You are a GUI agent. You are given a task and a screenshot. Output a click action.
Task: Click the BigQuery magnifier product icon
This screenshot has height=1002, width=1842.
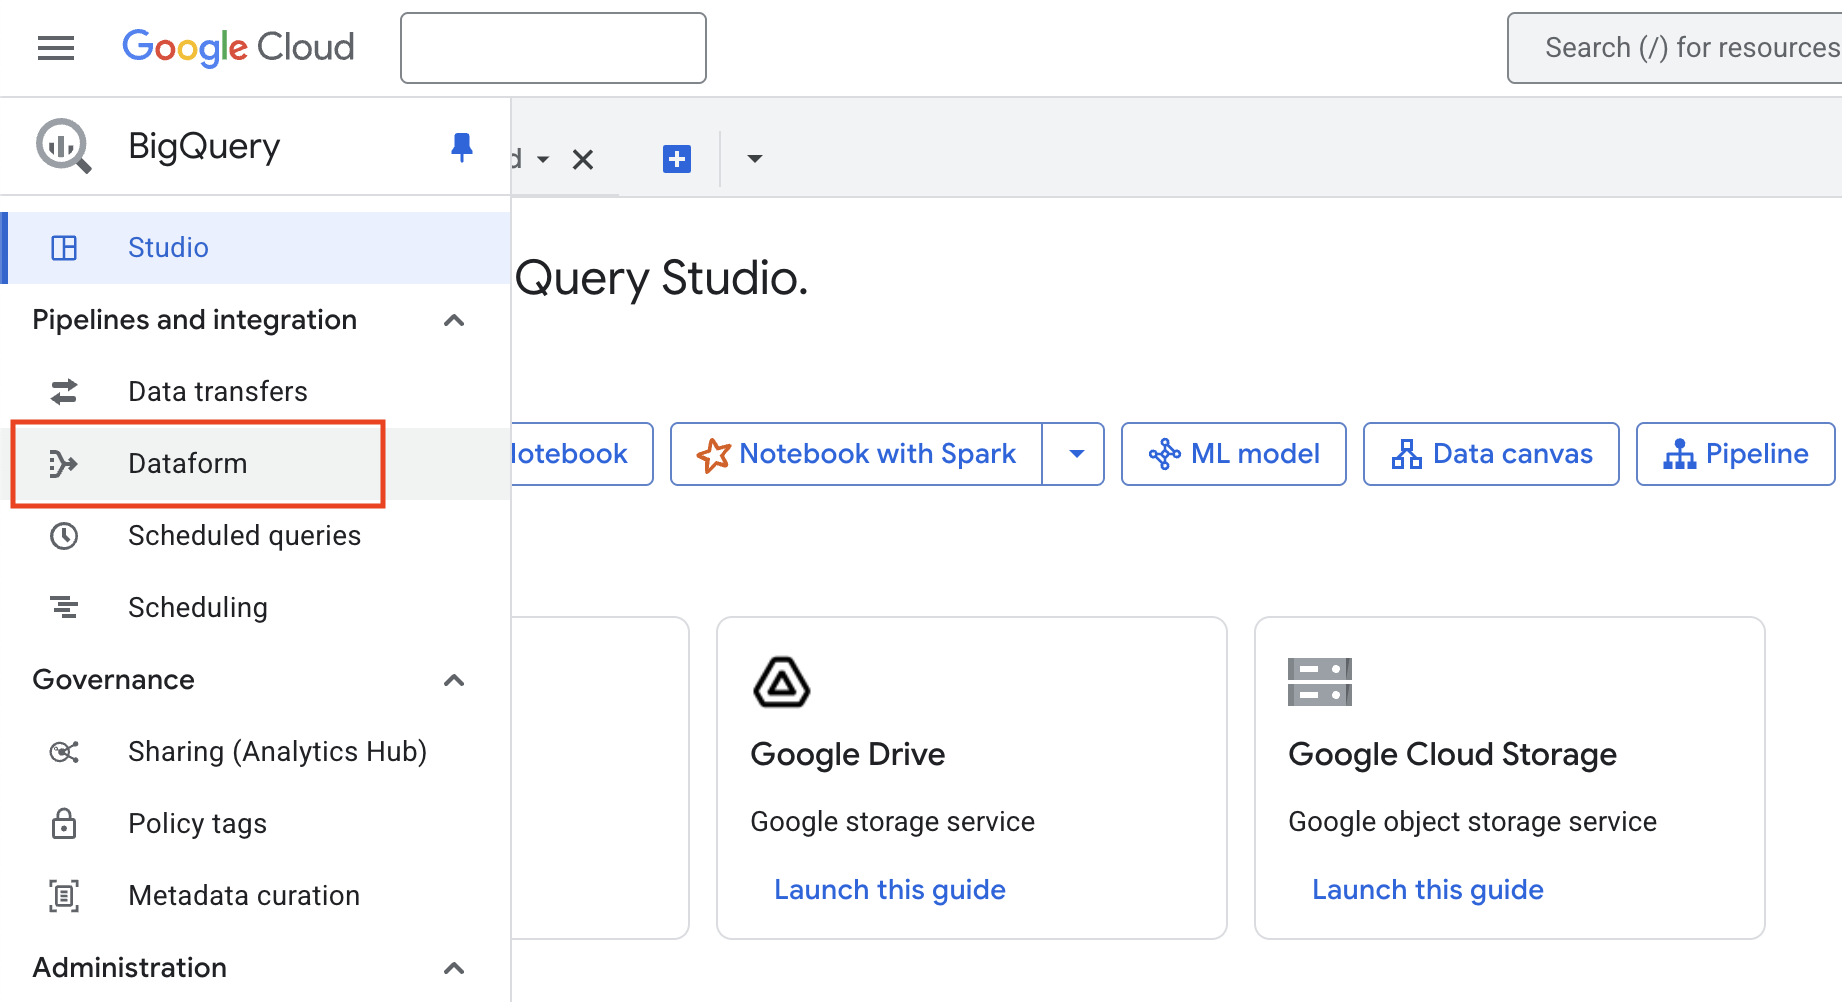click(64, 146)
